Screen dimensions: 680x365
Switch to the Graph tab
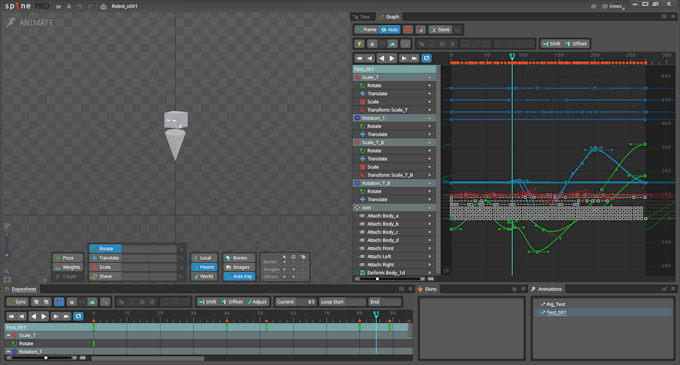(x=389, y=17)
